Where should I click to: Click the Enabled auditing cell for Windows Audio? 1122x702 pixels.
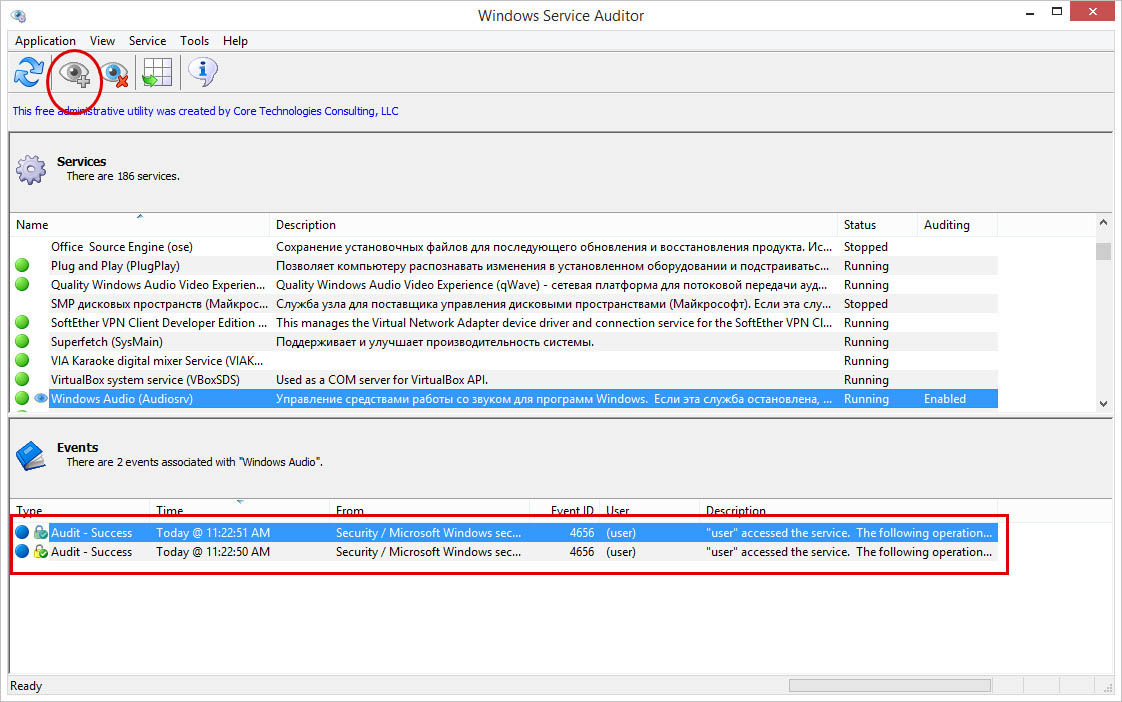pyautogui.click(x=945, y=399)
